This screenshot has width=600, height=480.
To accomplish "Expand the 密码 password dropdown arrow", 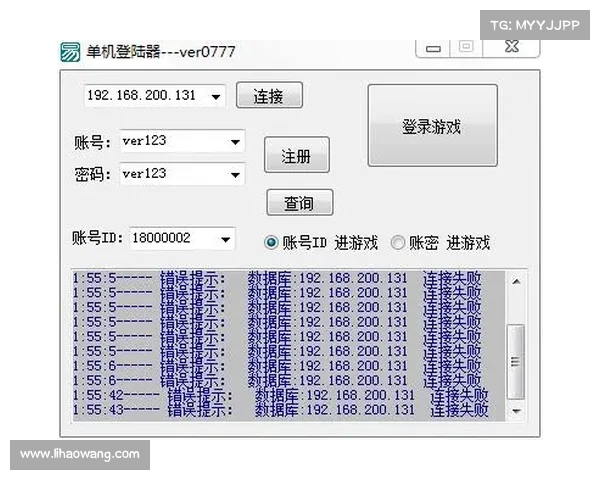I will (235, 175).
